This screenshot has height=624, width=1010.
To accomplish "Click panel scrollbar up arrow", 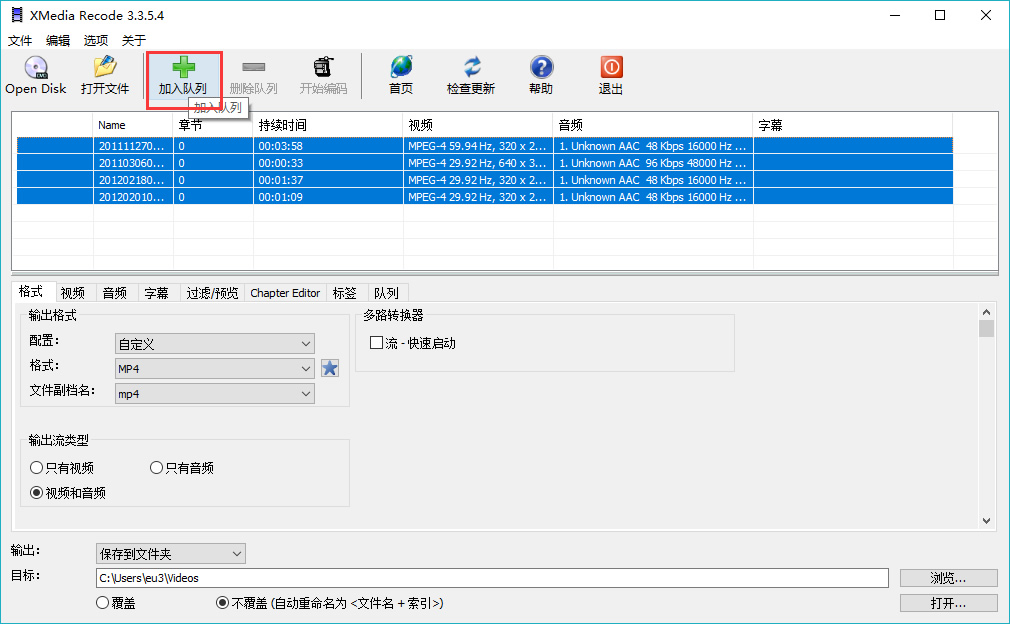I will click(986, 312).
